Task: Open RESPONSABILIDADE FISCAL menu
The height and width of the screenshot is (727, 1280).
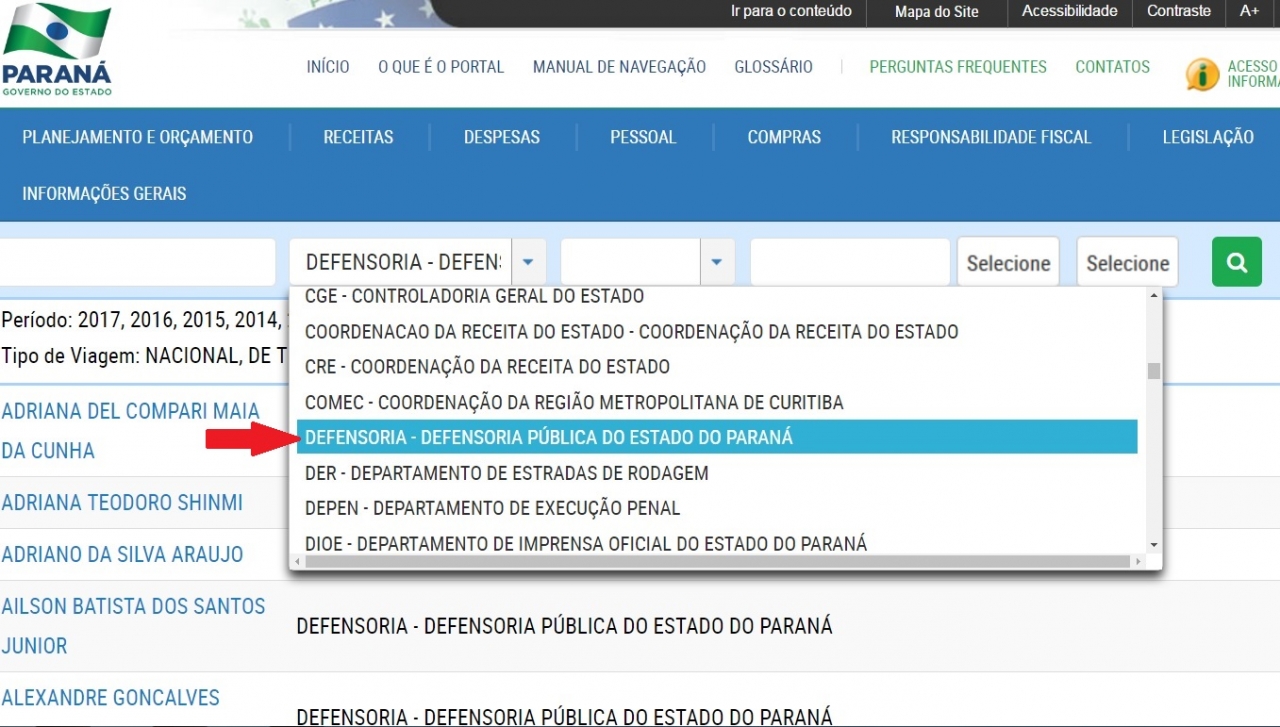Action: click(x=991, y=137)
